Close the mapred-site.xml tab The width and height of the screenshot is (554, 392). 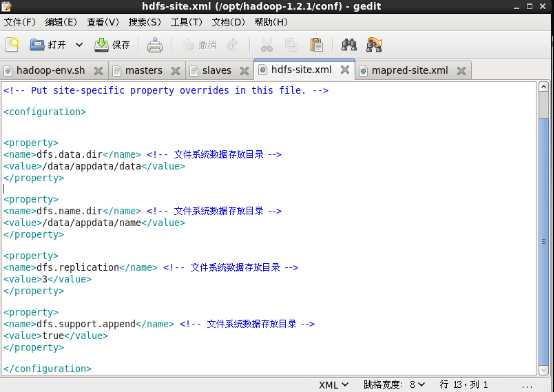click(x=461, y=71)
